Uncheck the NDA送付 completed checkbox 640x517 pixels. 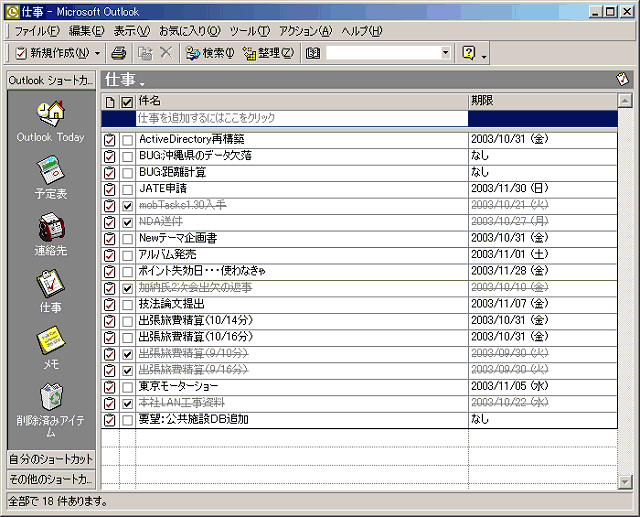point(128,223)
